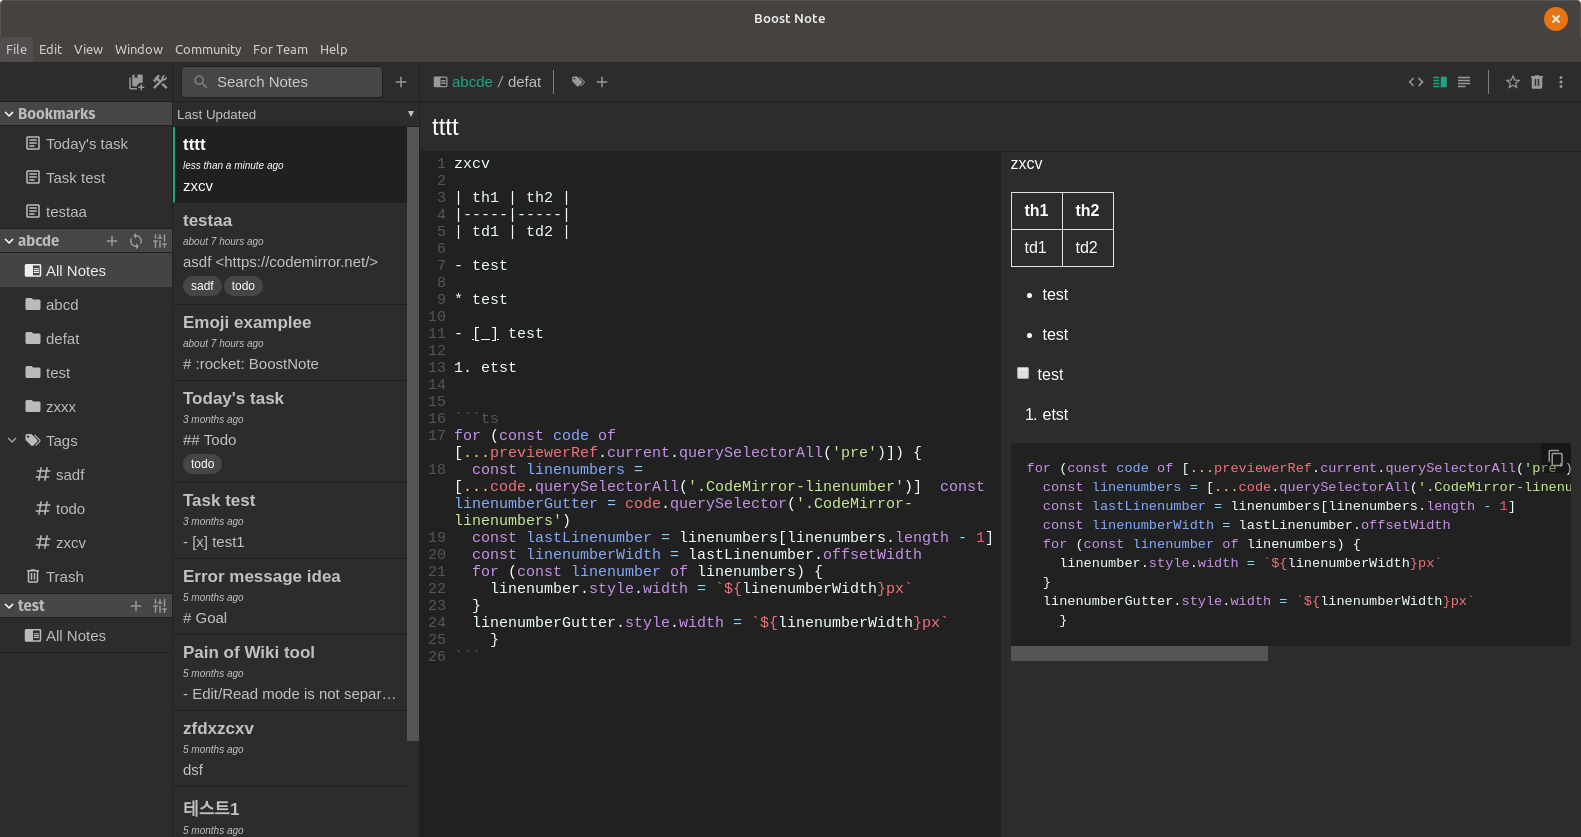Open Today's task bookmark
Image resolution: width=1581 pixels, height=837 pixels.
click(86, 144)
